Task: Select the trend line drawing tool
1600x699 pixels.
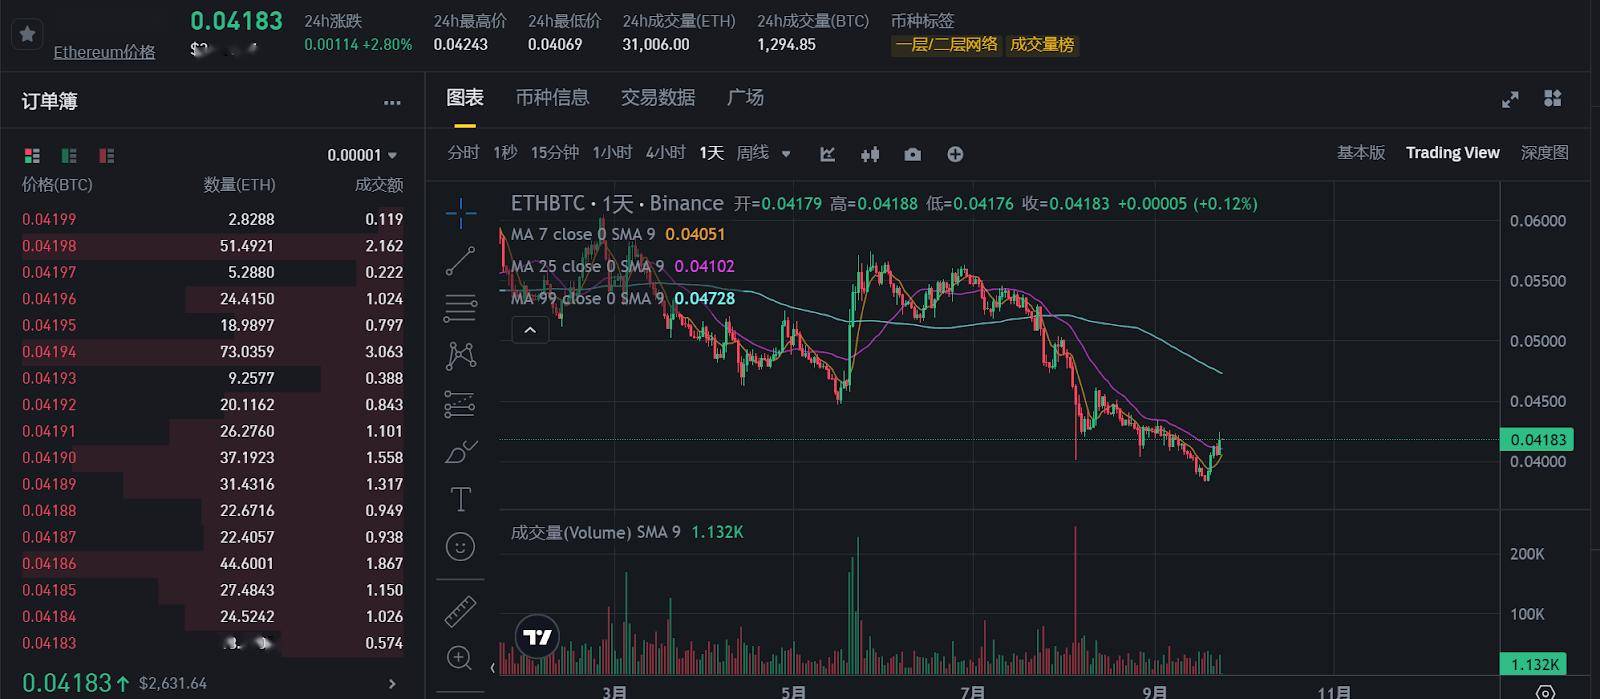Action: point(460,260)
